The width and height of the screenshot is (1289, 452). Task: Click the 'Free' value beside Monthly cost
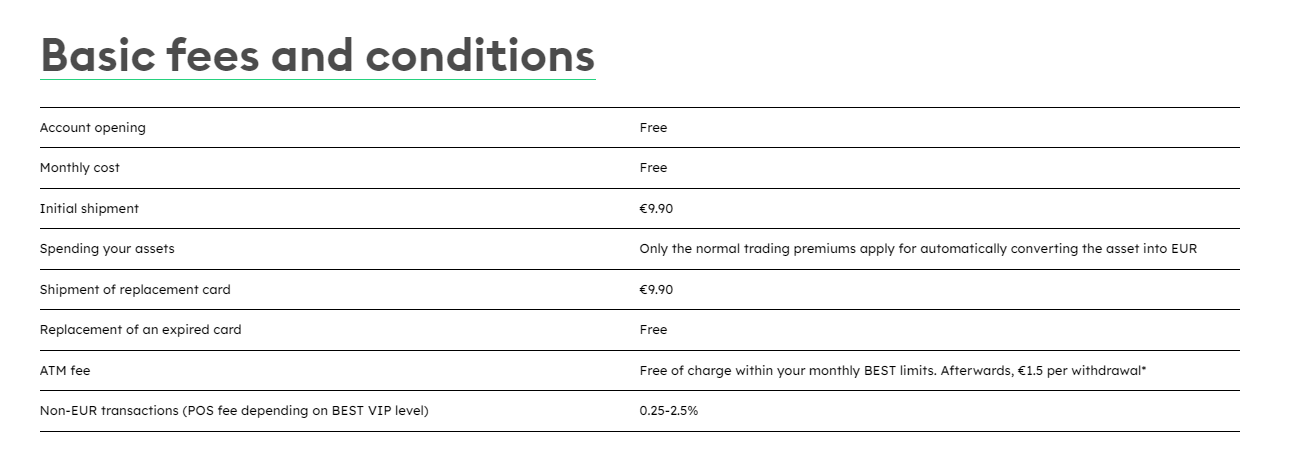(x=653, y=168)
